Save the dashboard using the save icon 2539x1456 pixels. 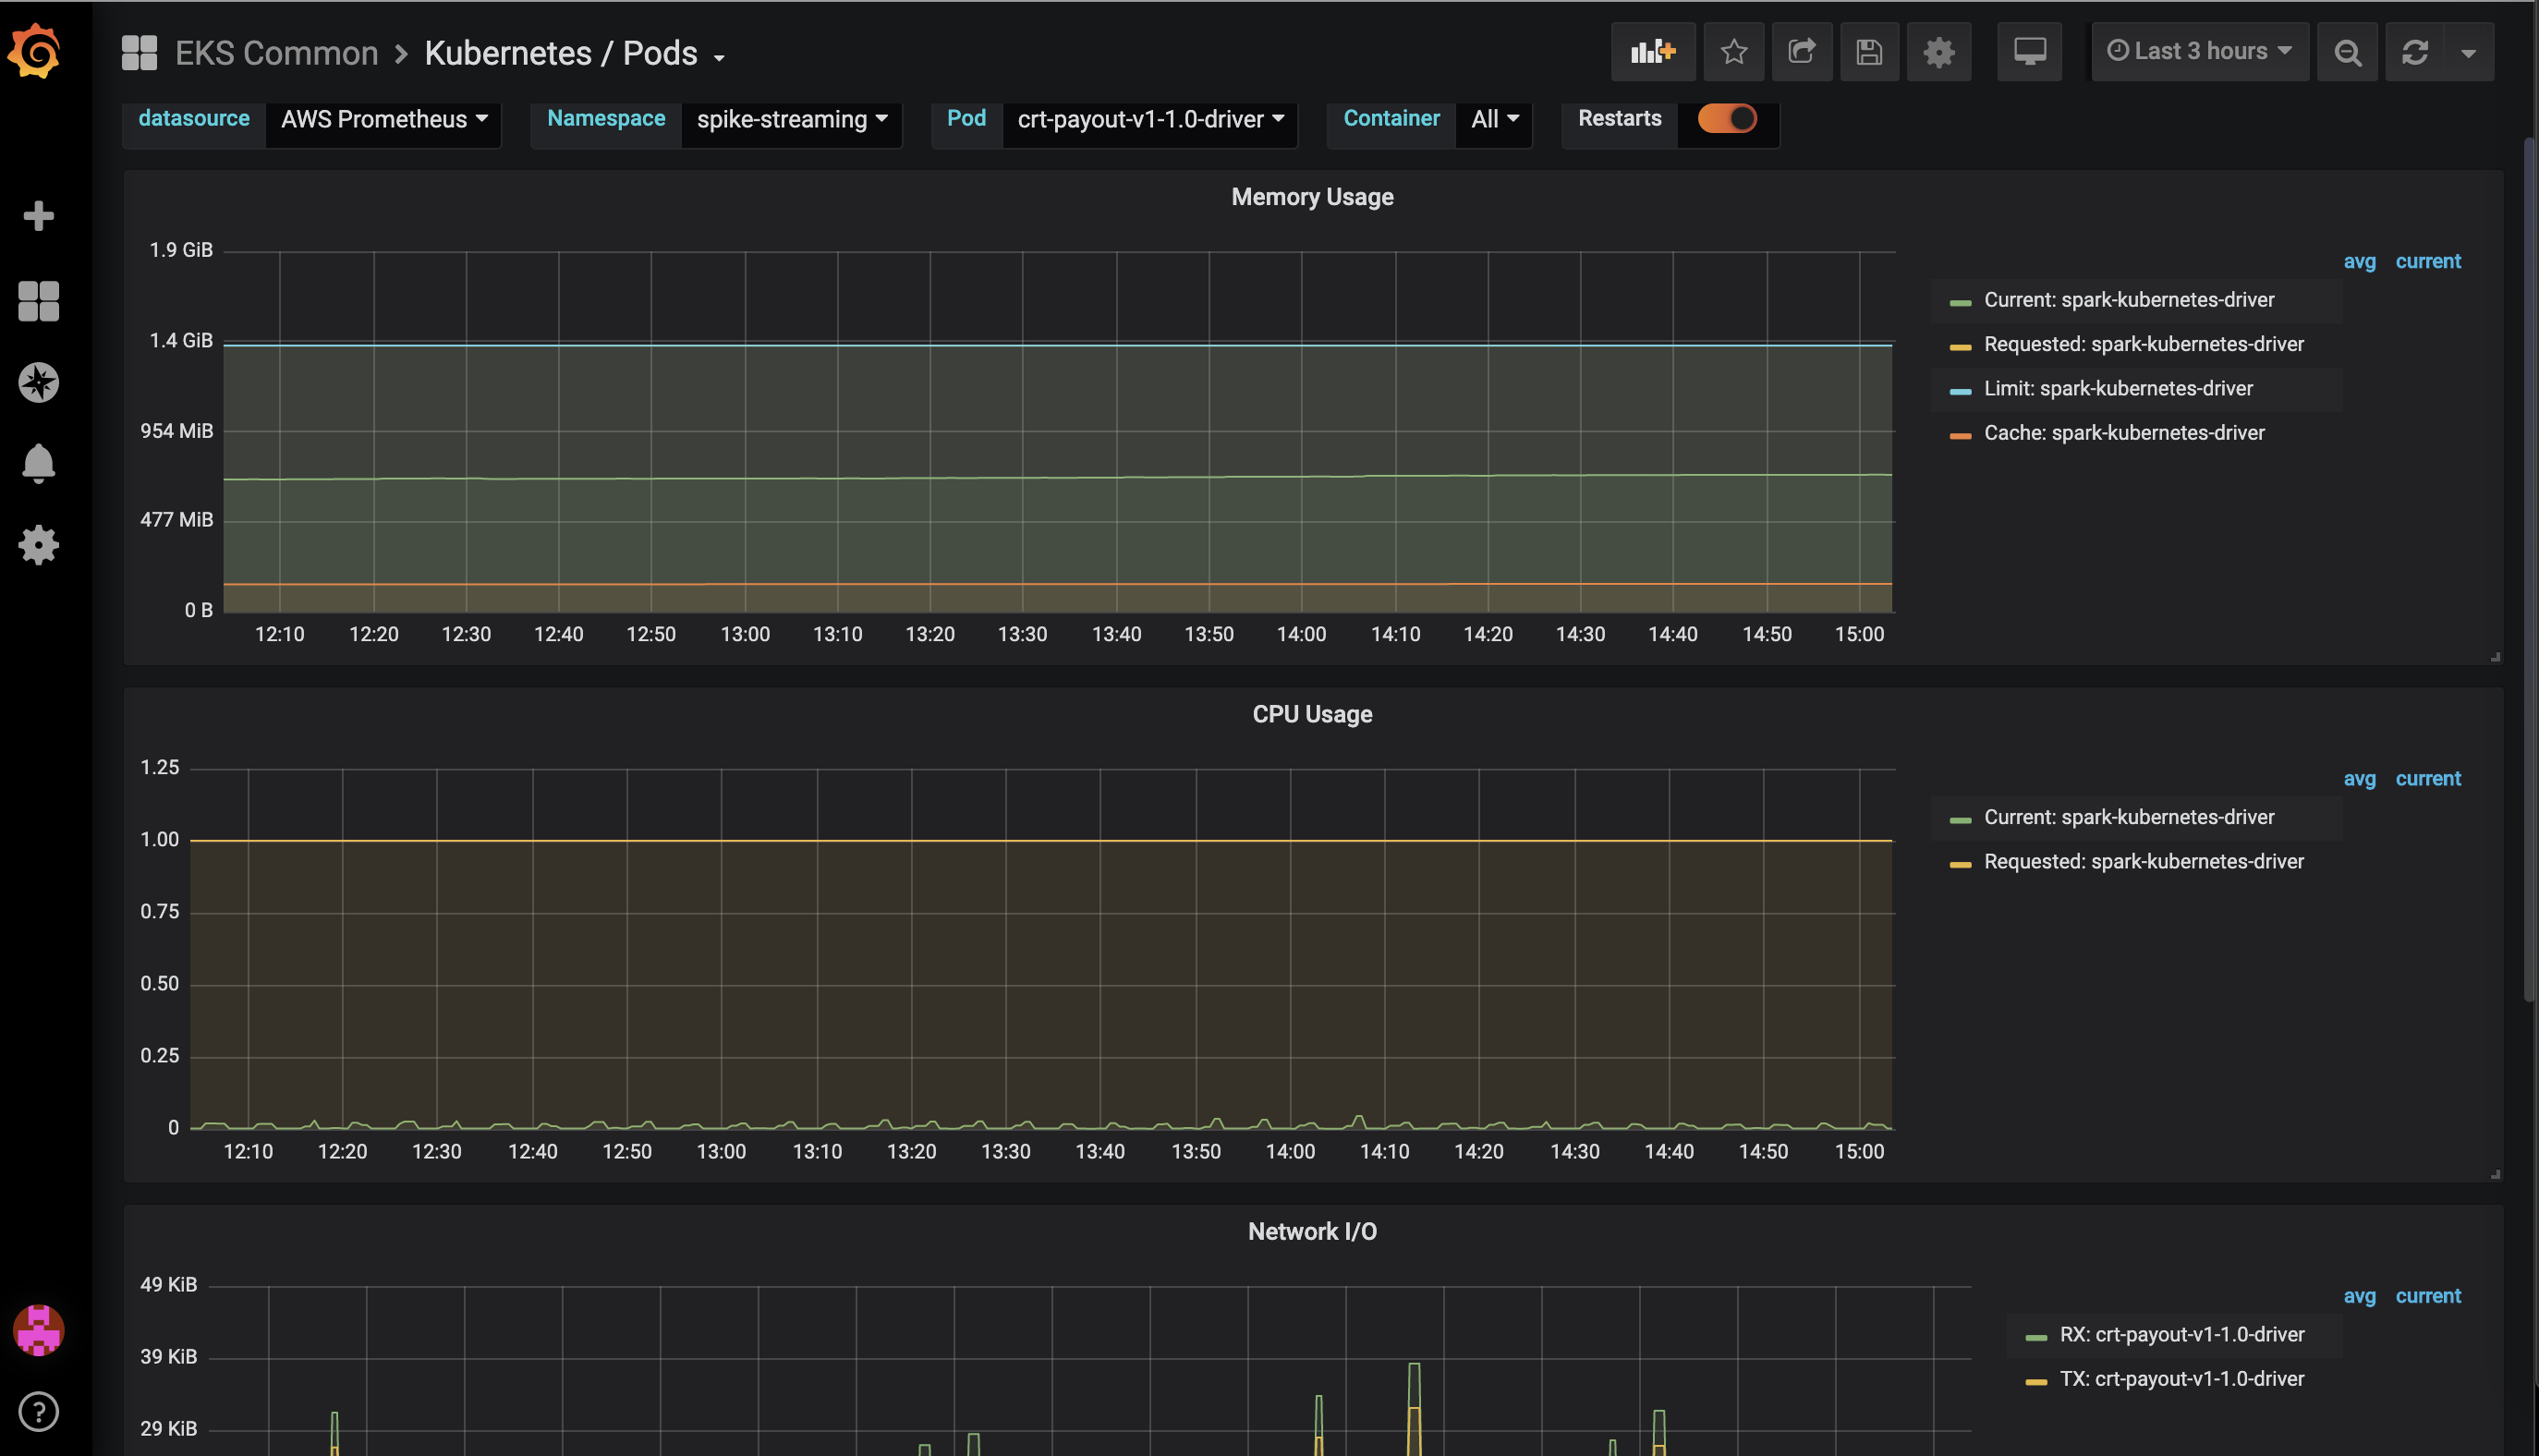[x=1869, y=51]
